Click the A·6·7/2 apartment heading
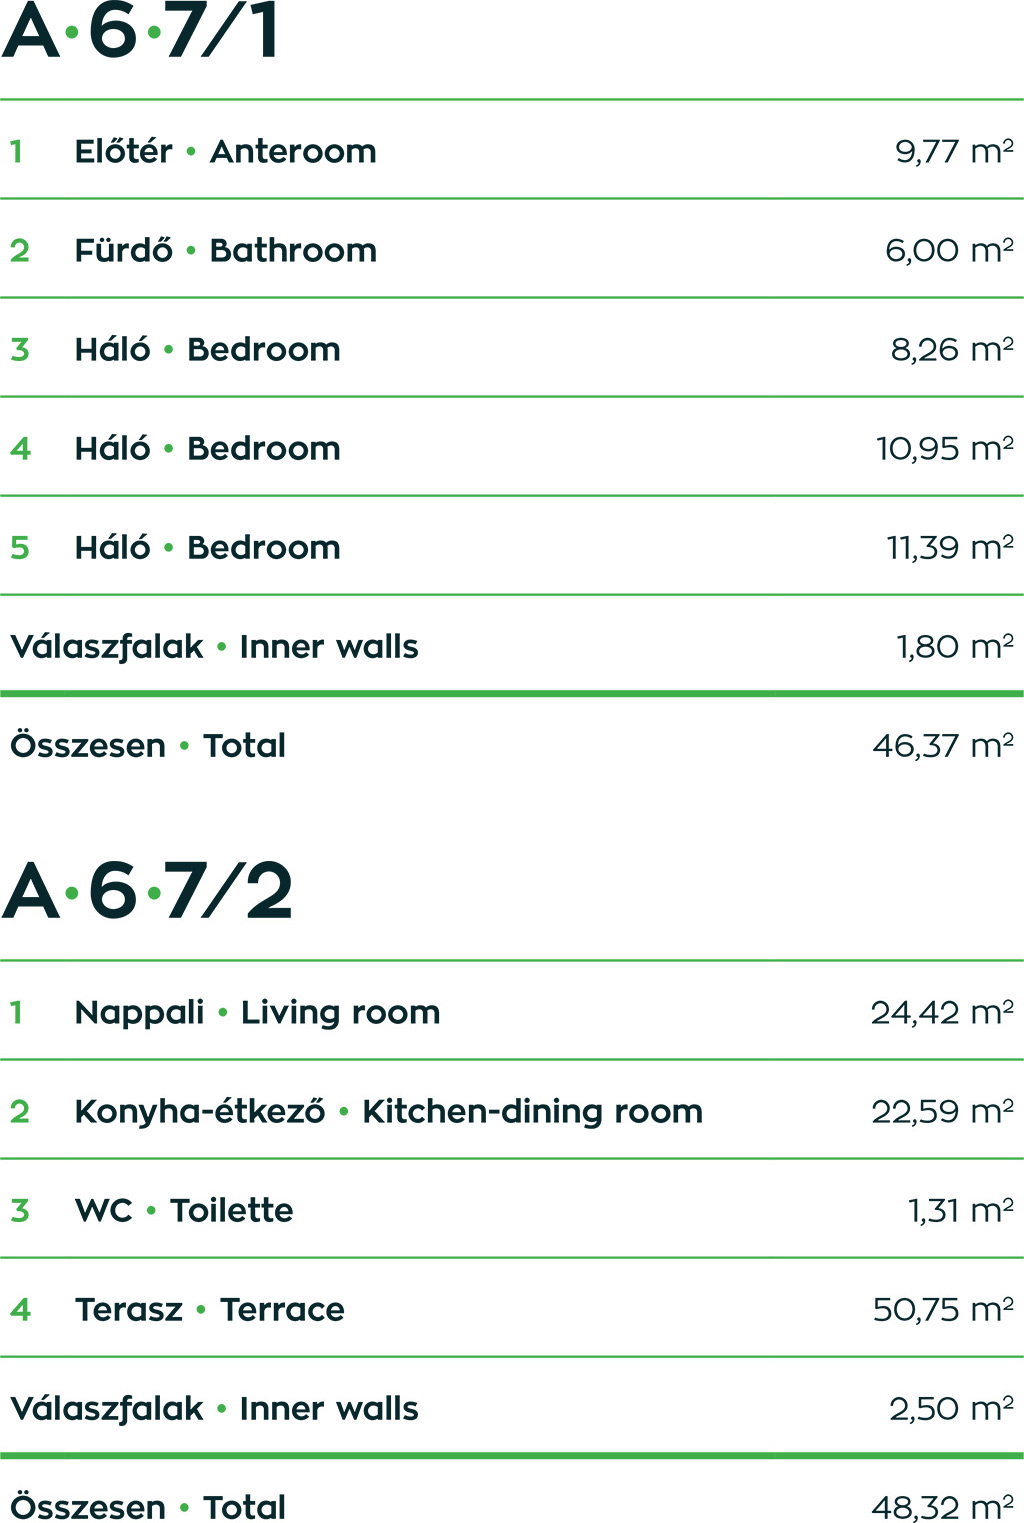 [x=148, y=891]
